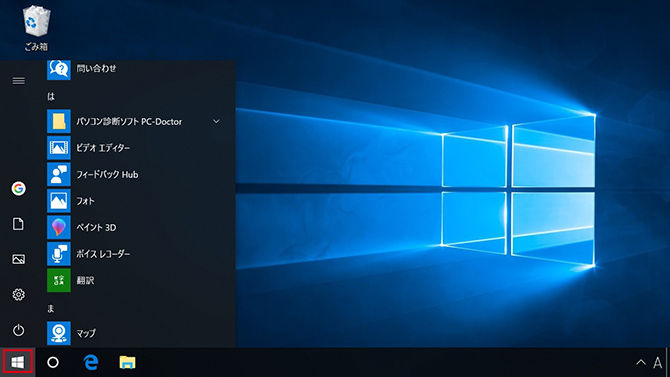Open the ボイス レコーダー icon
Viewport: 670px width, 377px height.
pyautogui.click(x=59, y=254)
